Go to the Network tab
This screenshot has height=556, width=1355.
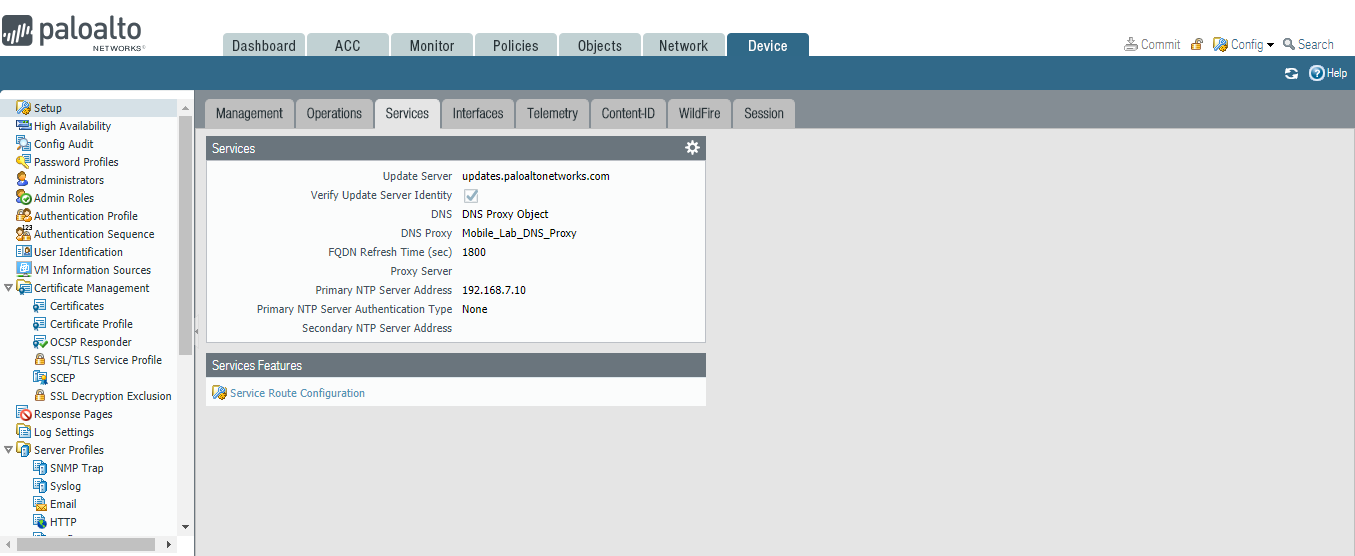684,45
